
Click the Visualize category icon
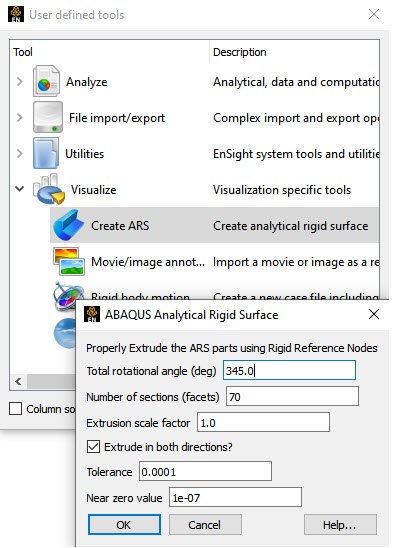pyautogui.click(x=49, y=189)
